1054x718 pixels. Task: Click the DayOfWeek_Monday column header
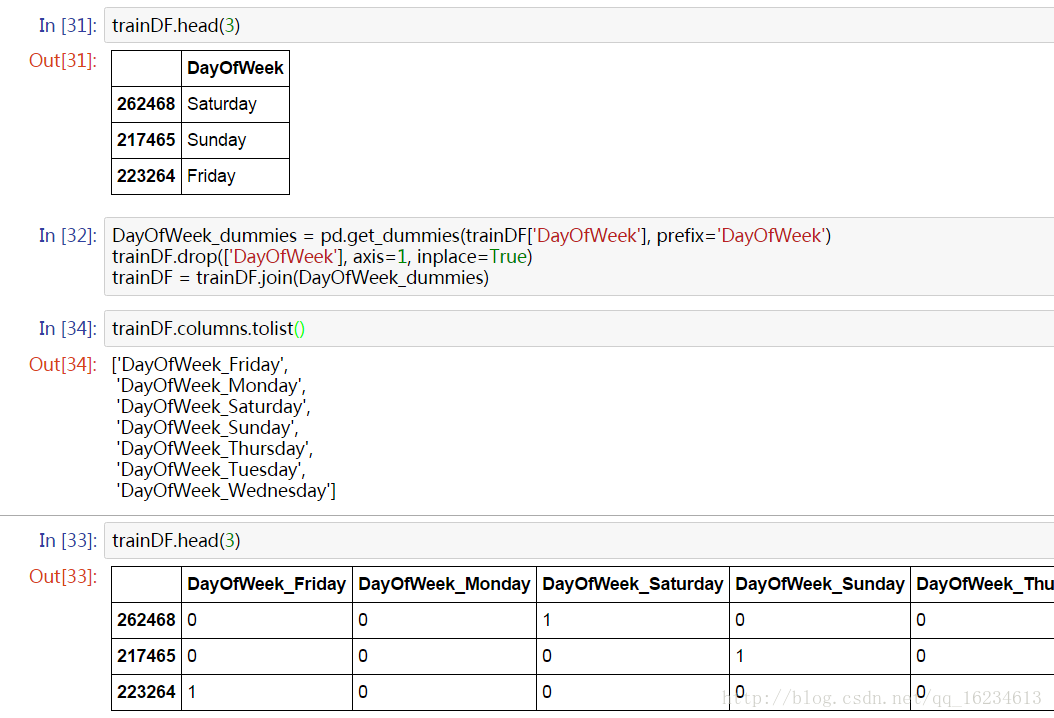[444, 584]
